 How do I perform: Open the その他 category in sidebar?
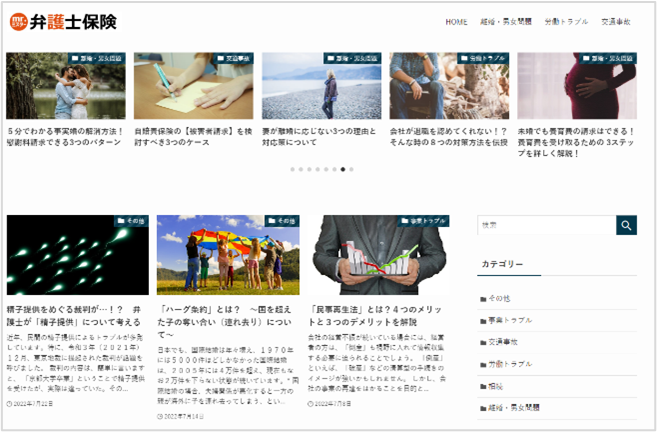pyautogui.click(x=499, y=298)
